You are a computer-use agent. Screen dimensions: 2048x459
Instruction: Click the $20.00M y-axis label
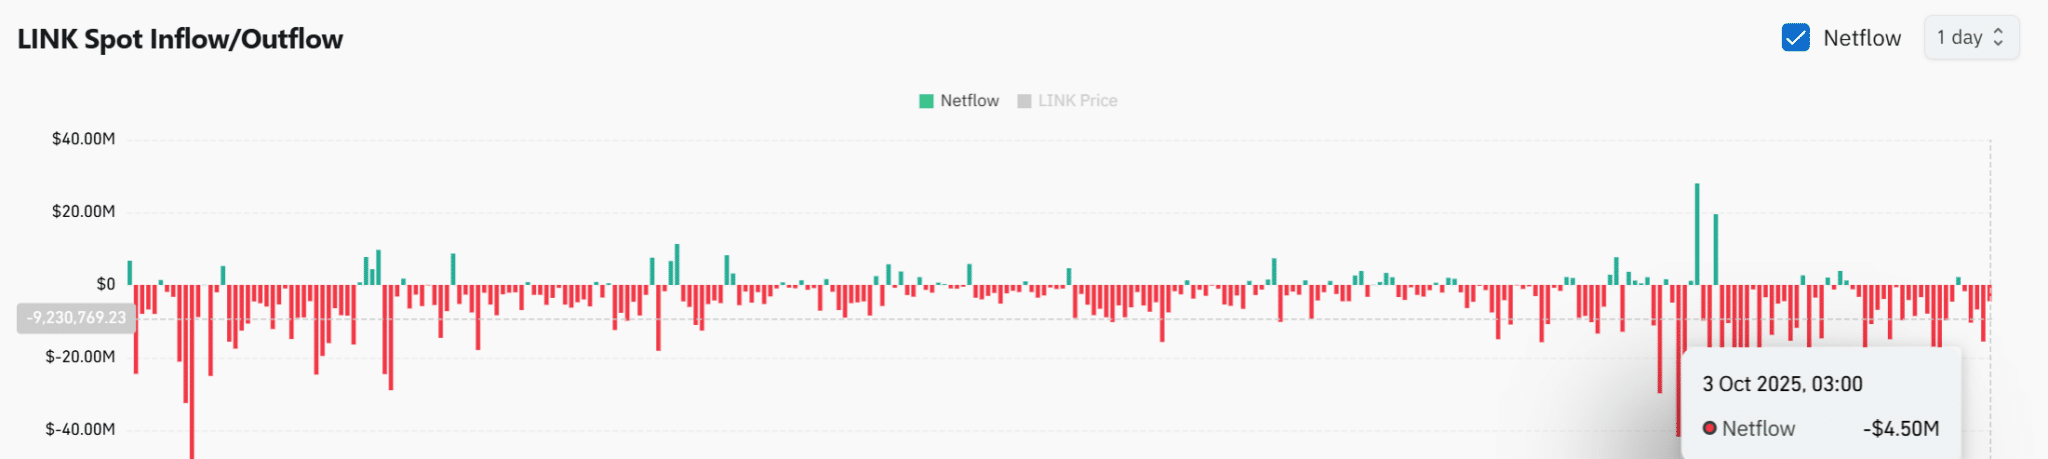[83, 212]
